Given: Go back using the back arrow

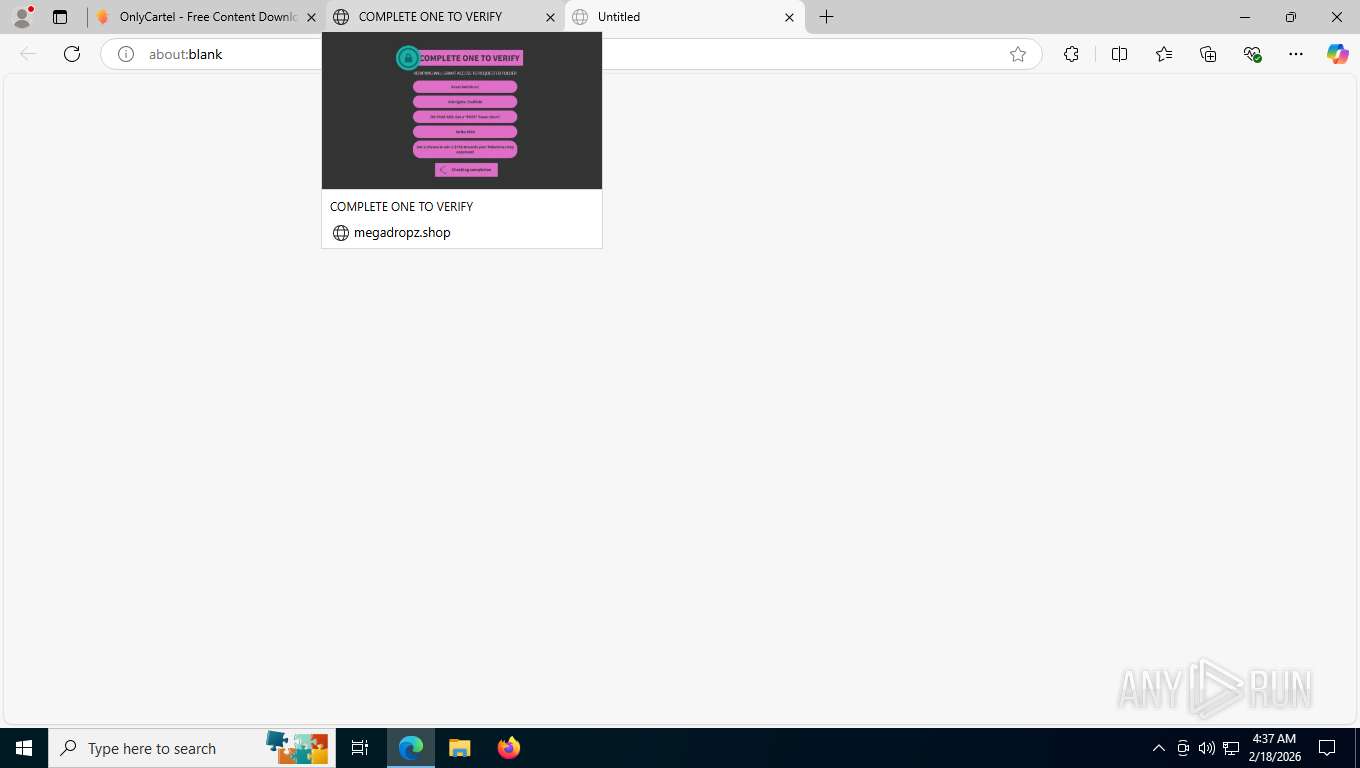Looking at the screenshot, I should coord(28,54).
